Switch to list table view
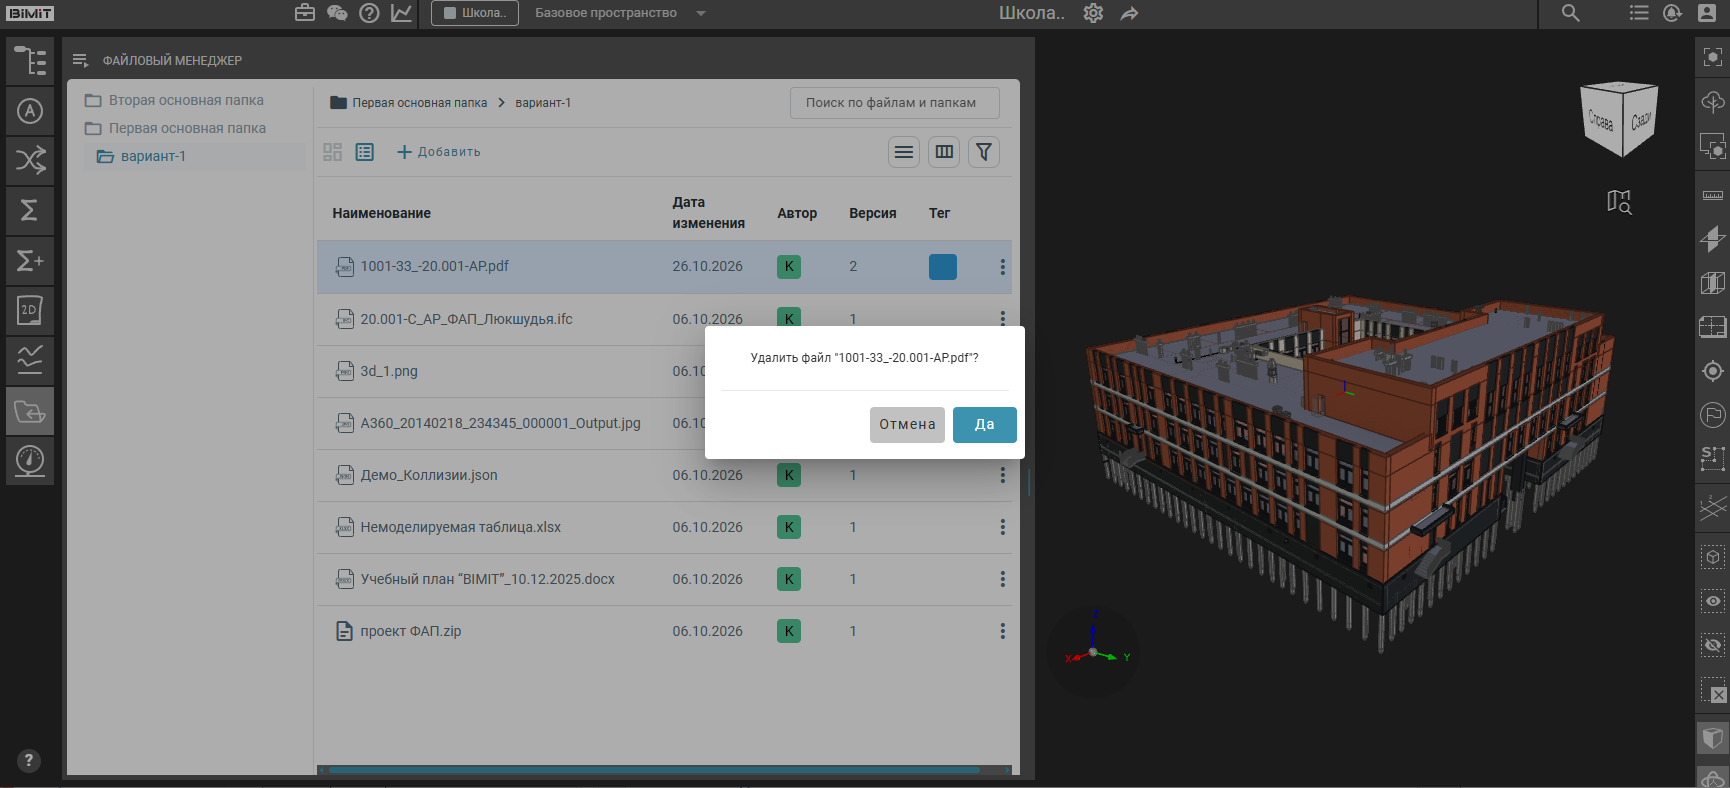This screenshot has width=1730, height=788. click(x=365, y=152)
